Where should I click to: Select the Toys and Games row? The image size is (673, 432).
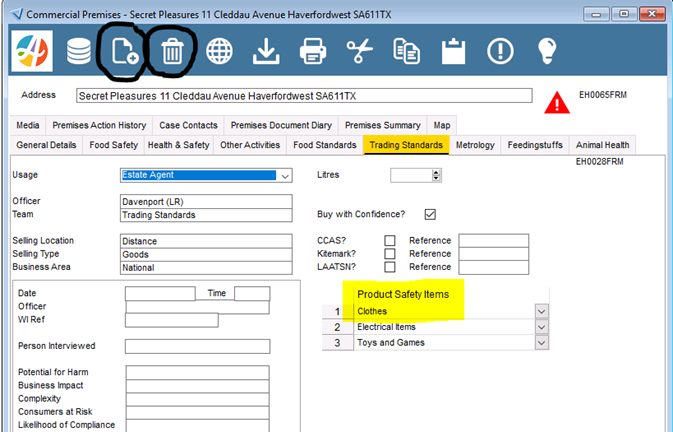click(444, 343)
